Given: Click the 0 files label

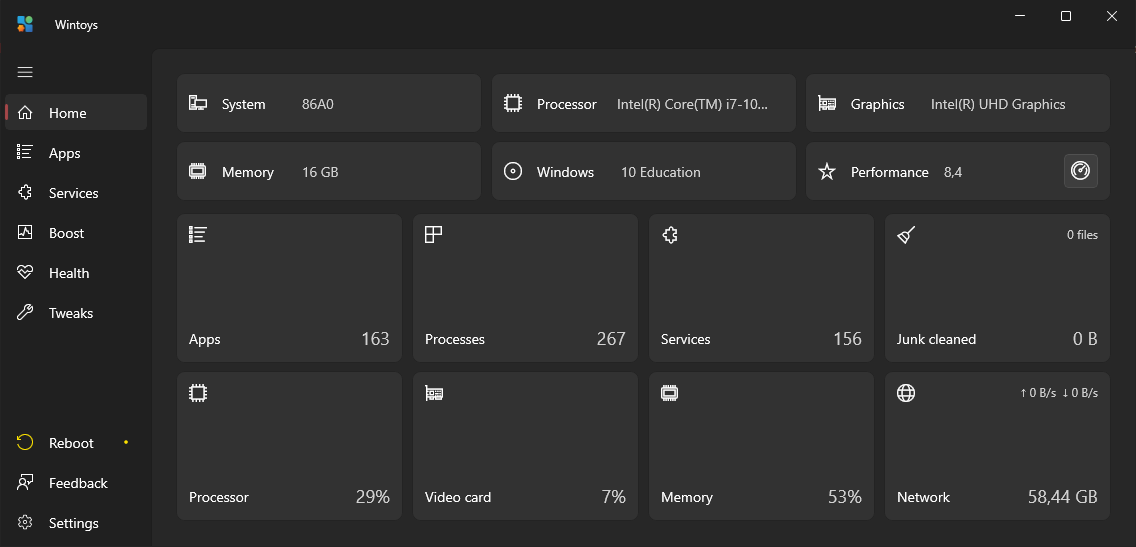Looking at the screenshot, I should 1082,235.
